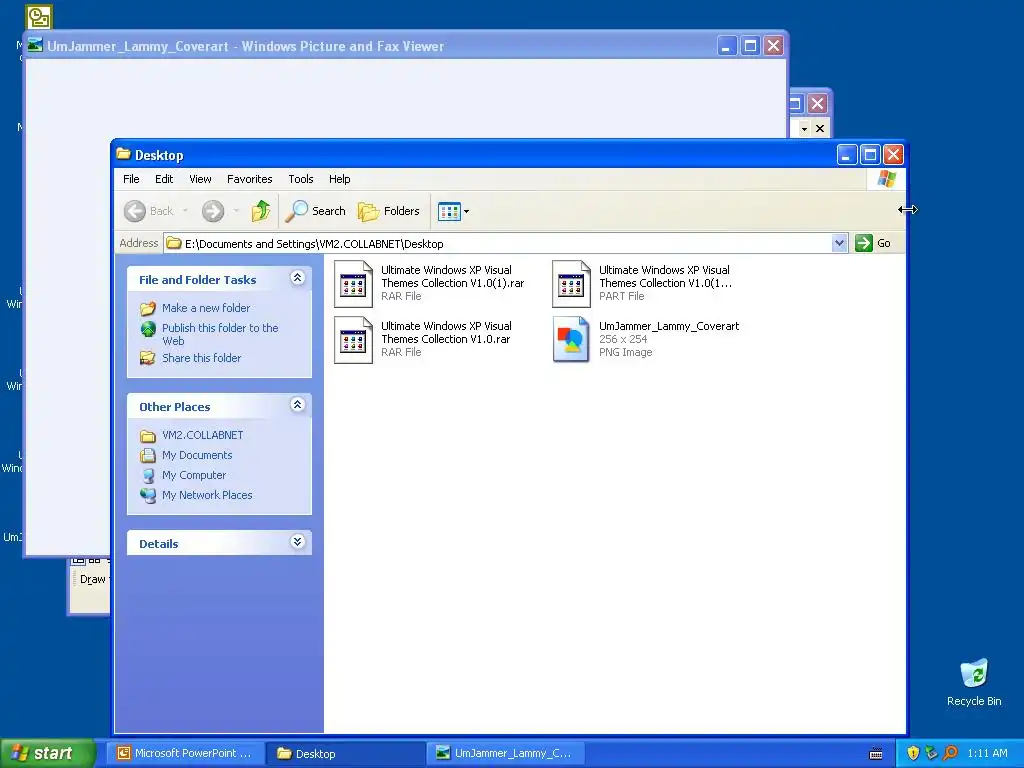Viewport: 1024px width, 768px height.
Task: Select Themes Collection V1.0.rar file icon
Action: pos(353,340)
